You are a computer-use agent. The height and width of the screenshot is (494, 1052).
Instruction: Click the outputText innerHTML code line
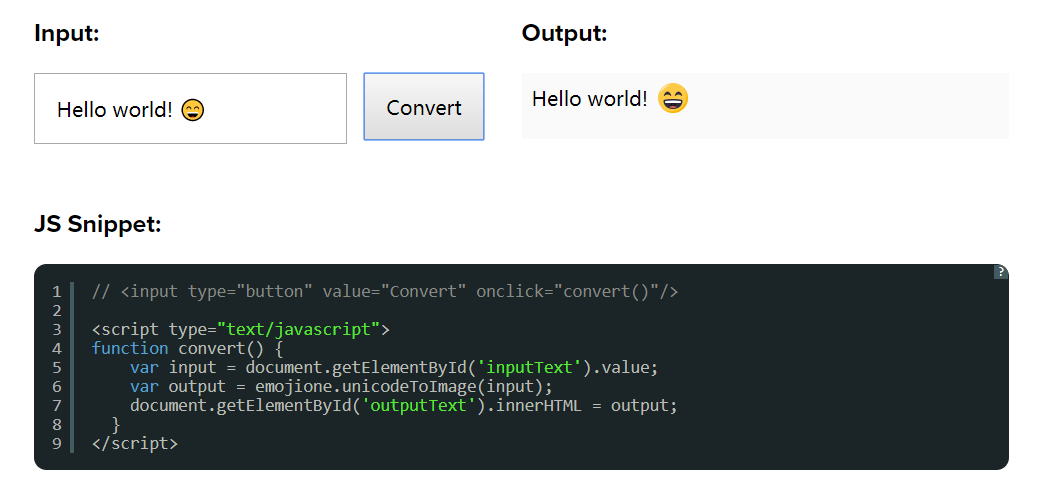(x=404, y=405)
